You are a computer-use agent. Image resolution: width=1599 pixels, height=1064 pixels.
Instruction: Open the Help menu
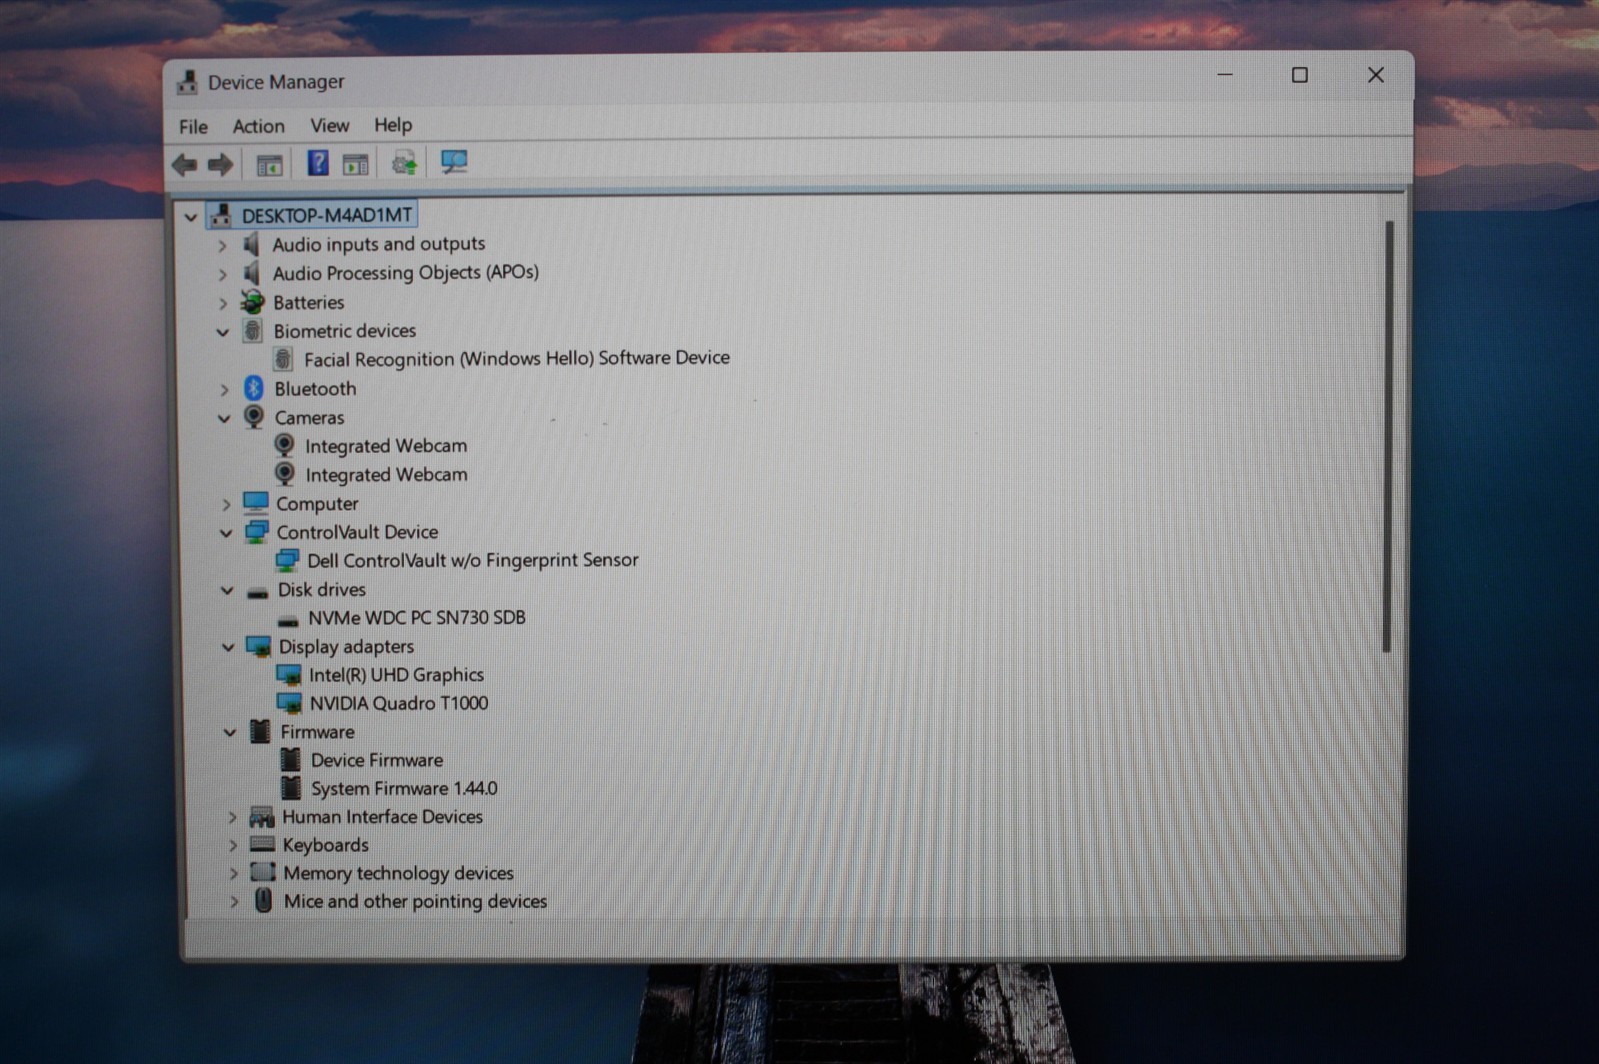[x=393, y=125]
